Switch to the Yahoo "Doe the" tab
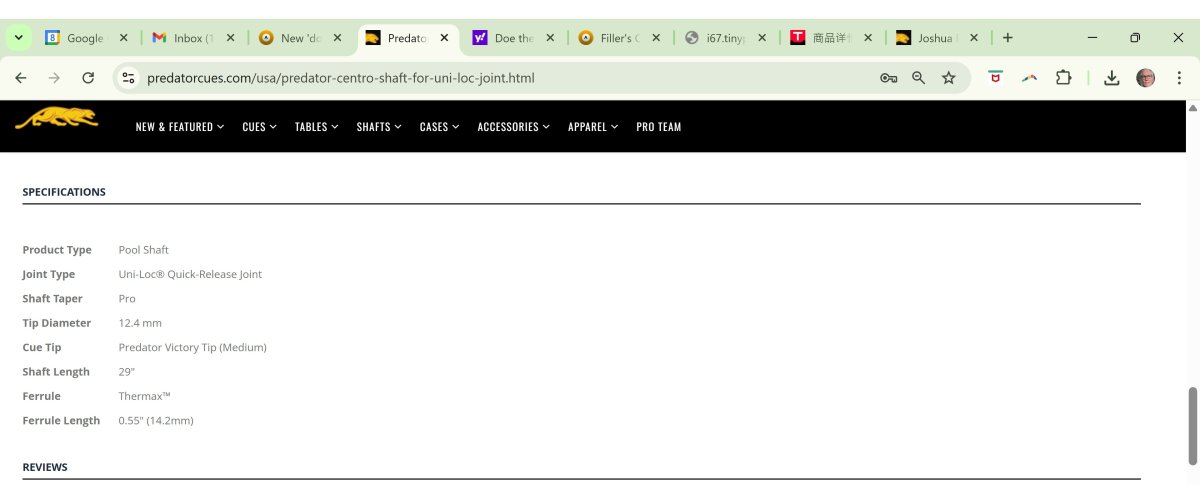The height and width of the screenshot is (485, 1200). click(x=514, y=38)
